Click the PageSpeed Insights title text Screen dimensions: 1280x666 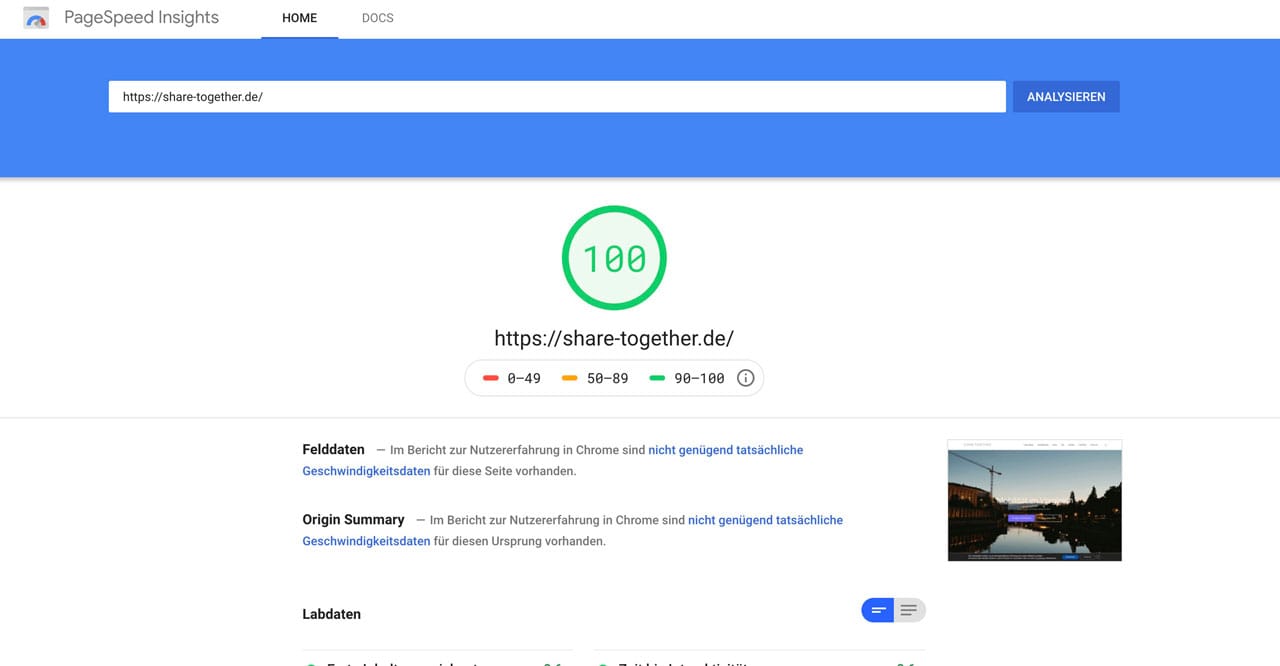(141, 18)
